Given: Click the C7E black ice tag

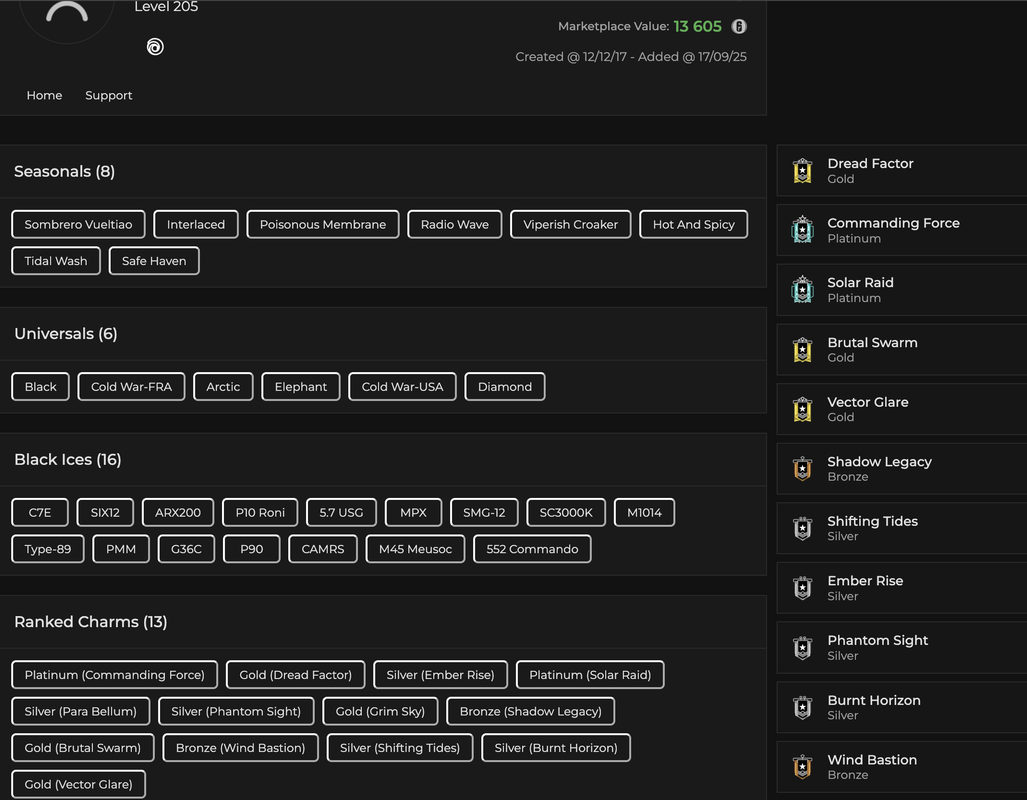Looking at the screenshot, I should (40, 512).
